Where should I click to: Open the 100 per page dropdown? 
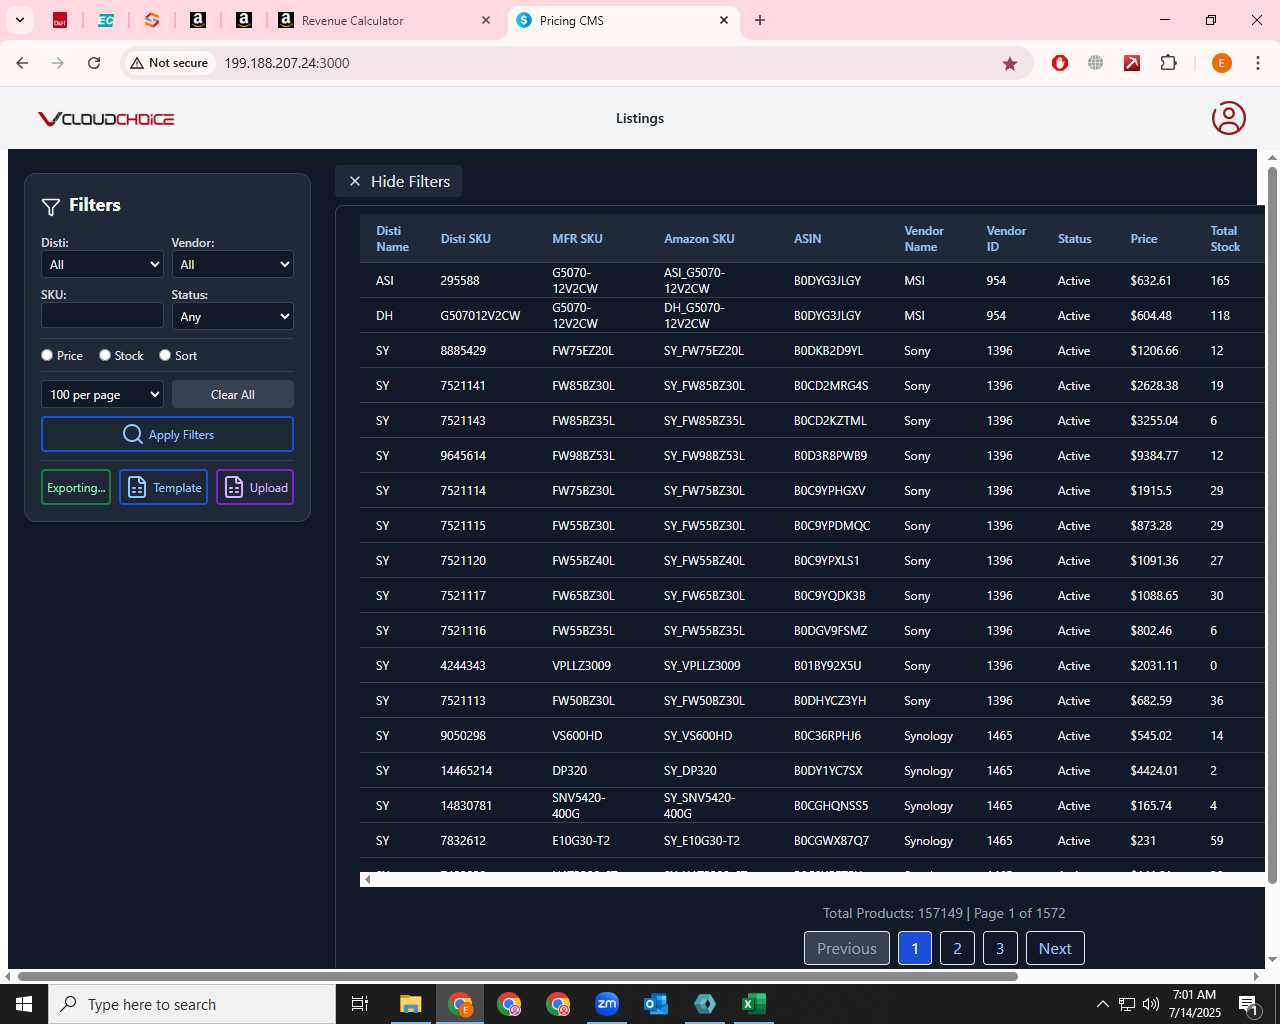102,394
